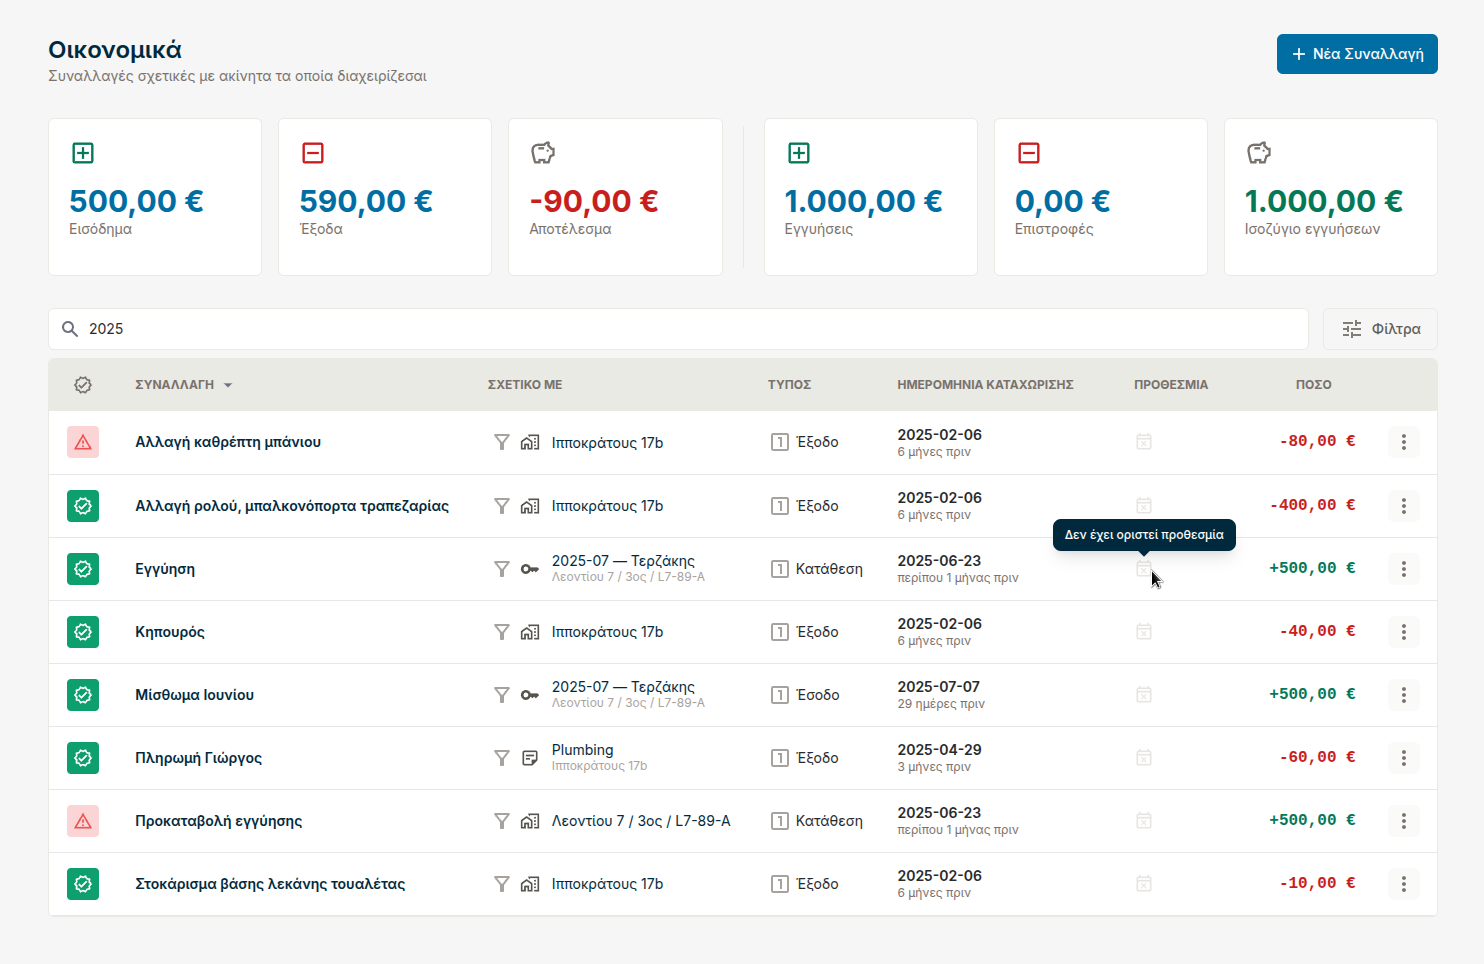Viewport: 1484px width, 964px height.
Task: Click filter funnel icon in Μίσθωμα Ιουνίου row
Action: pos(502,695)
